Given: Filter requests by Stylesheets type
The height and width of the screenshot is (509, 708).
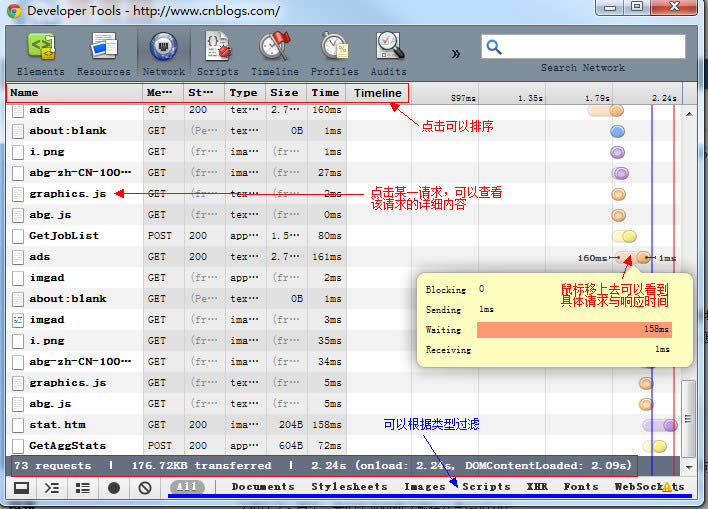Looking at the screenshot, I should pos(349,487).
